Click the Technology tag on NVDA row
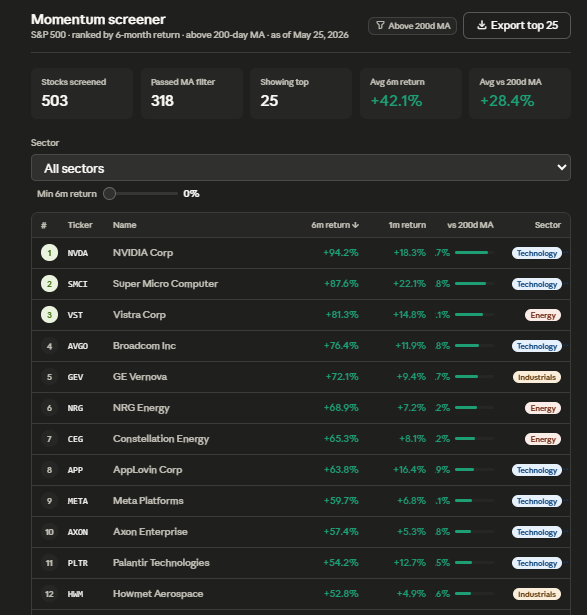The image size is (587, 615). pos(536,253)
